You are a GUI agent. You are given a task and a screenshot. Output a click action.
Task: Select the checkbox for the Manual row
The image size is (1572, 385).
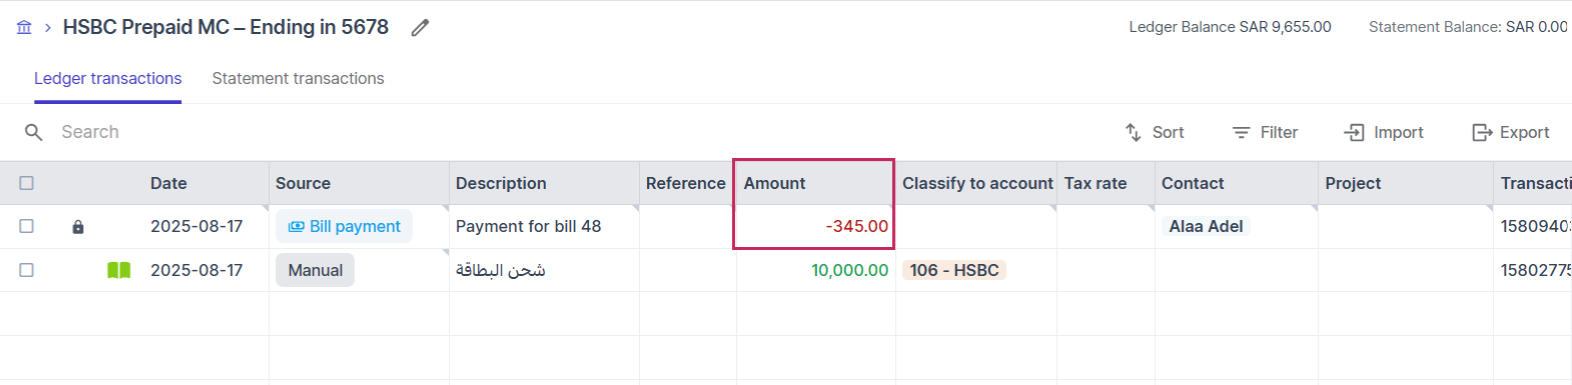(x=27, y=270)
